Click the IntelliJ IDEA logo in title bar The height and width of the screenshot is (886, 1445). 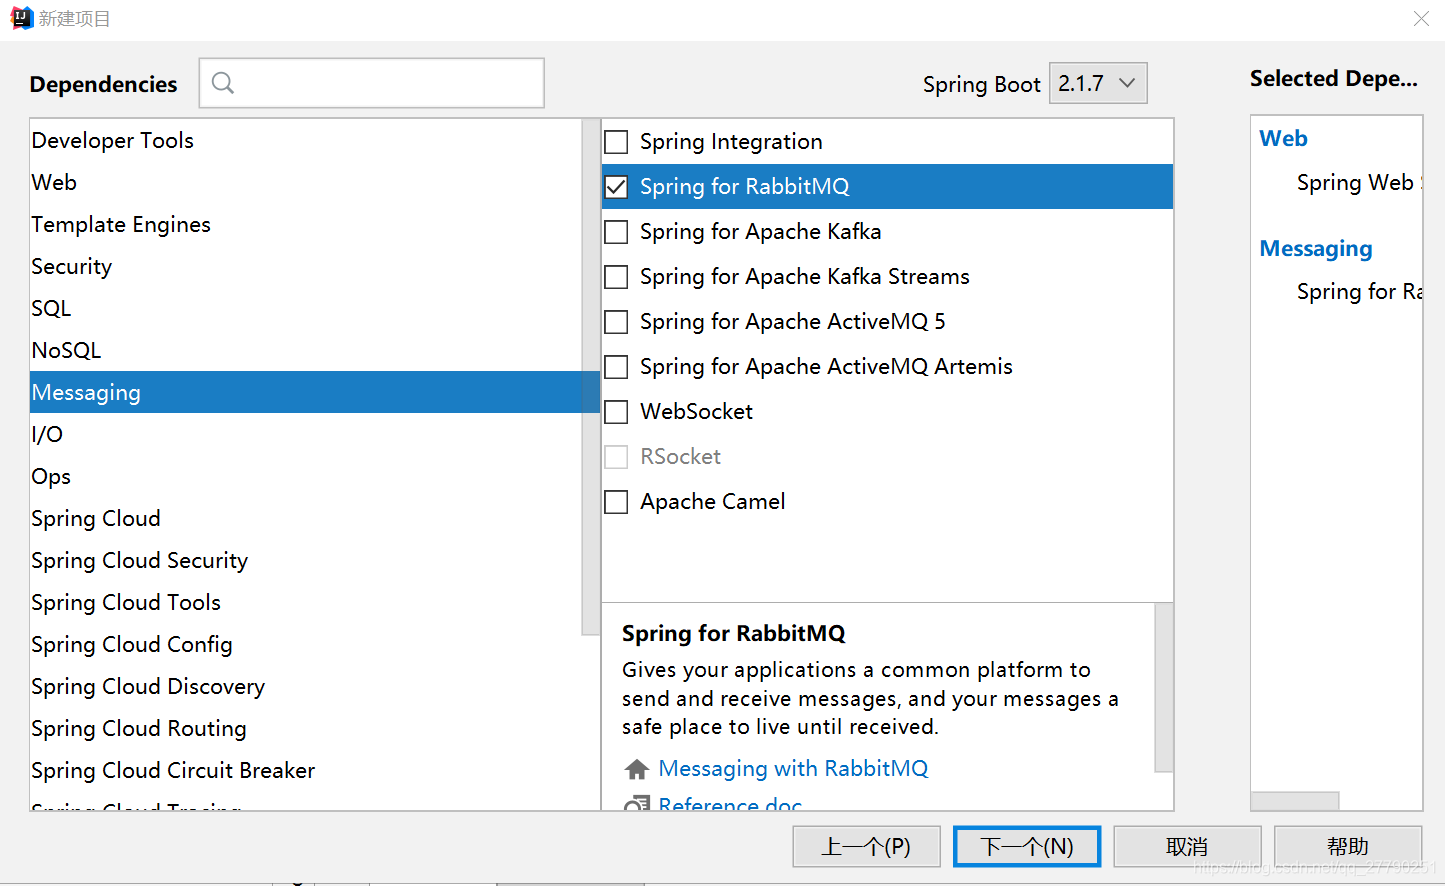(22, 18)
